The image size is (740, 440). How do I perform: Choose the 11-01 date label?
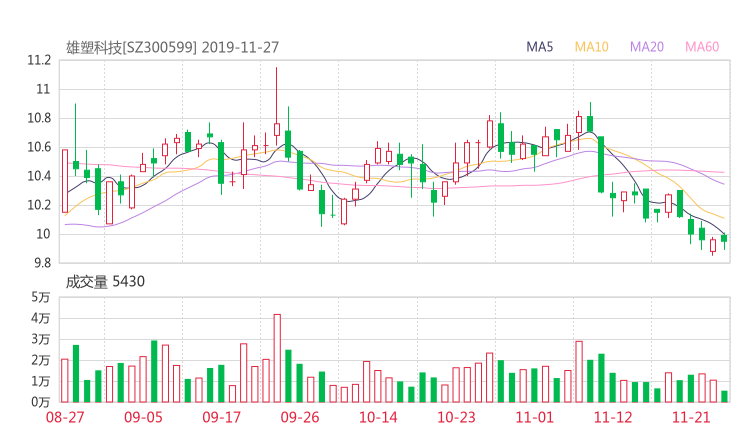pyautogui.click(x=534, y=416)
